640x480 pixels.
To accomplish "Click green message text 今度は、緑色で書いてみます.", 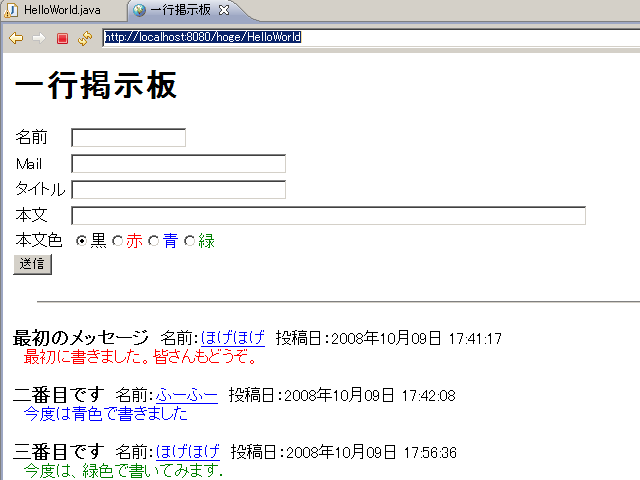I will [123, 471].
